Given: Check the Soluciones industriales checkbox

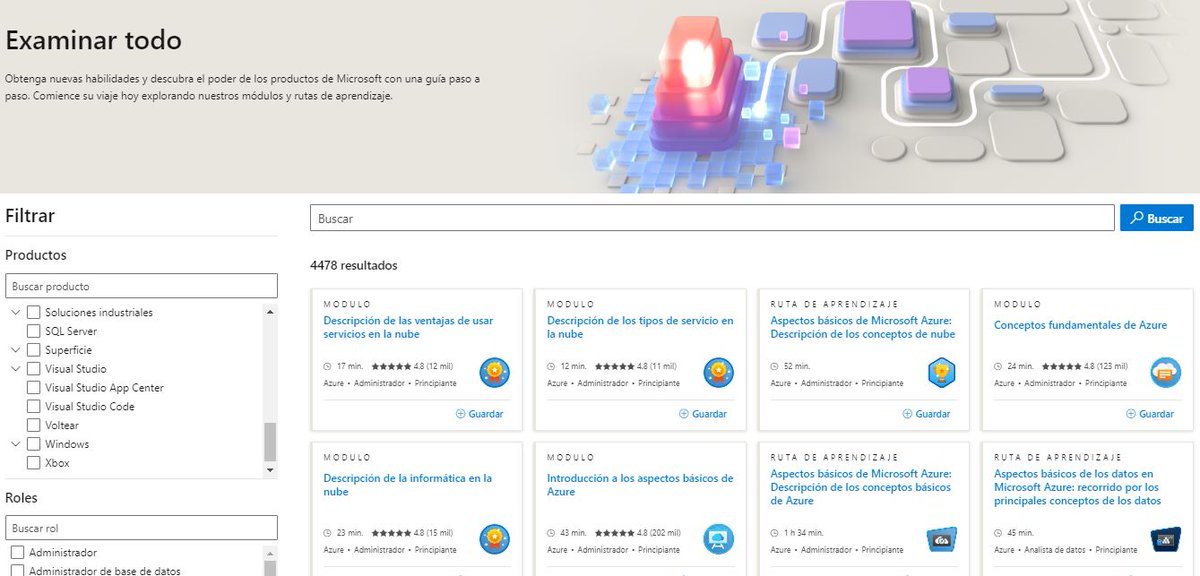Looking at the screenshot, I should click(34, 312).
